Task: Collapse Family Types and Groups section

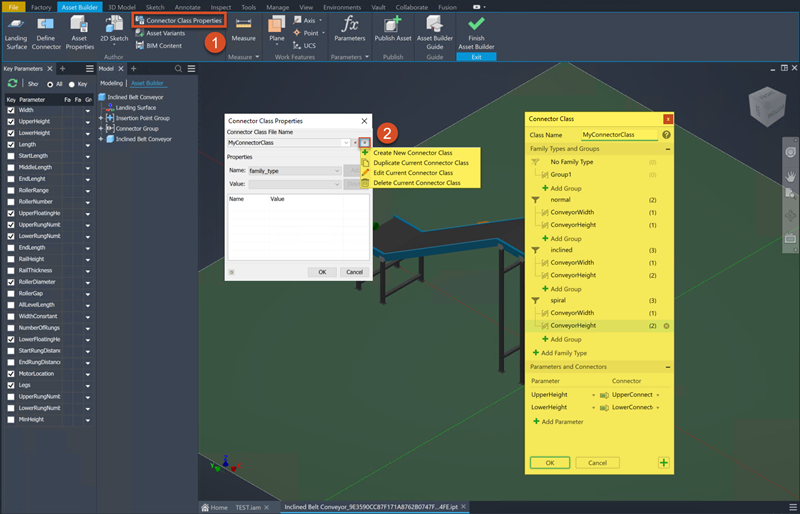Action: (x=667, y=149)
